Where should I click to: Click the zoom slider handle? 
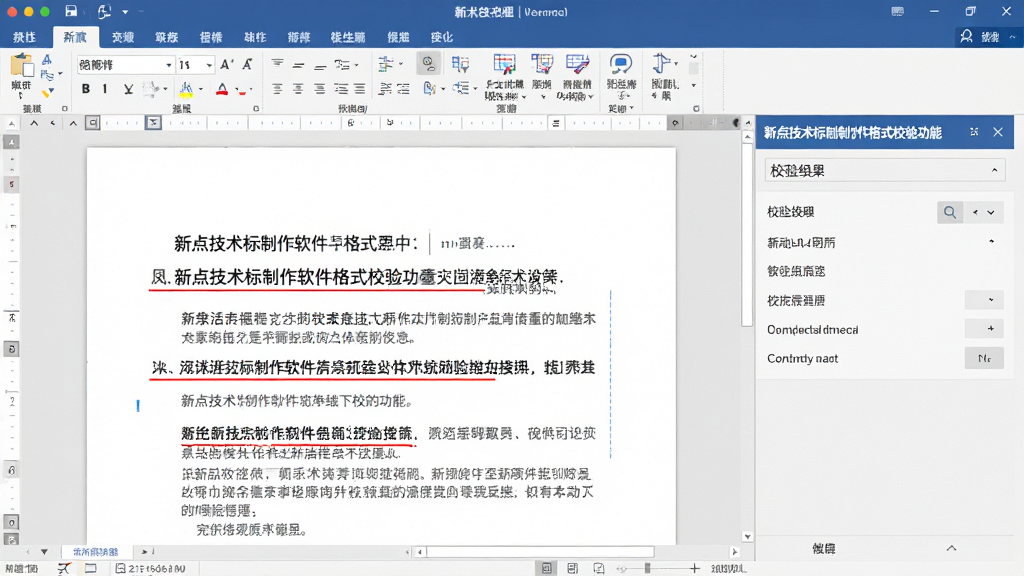647,569
